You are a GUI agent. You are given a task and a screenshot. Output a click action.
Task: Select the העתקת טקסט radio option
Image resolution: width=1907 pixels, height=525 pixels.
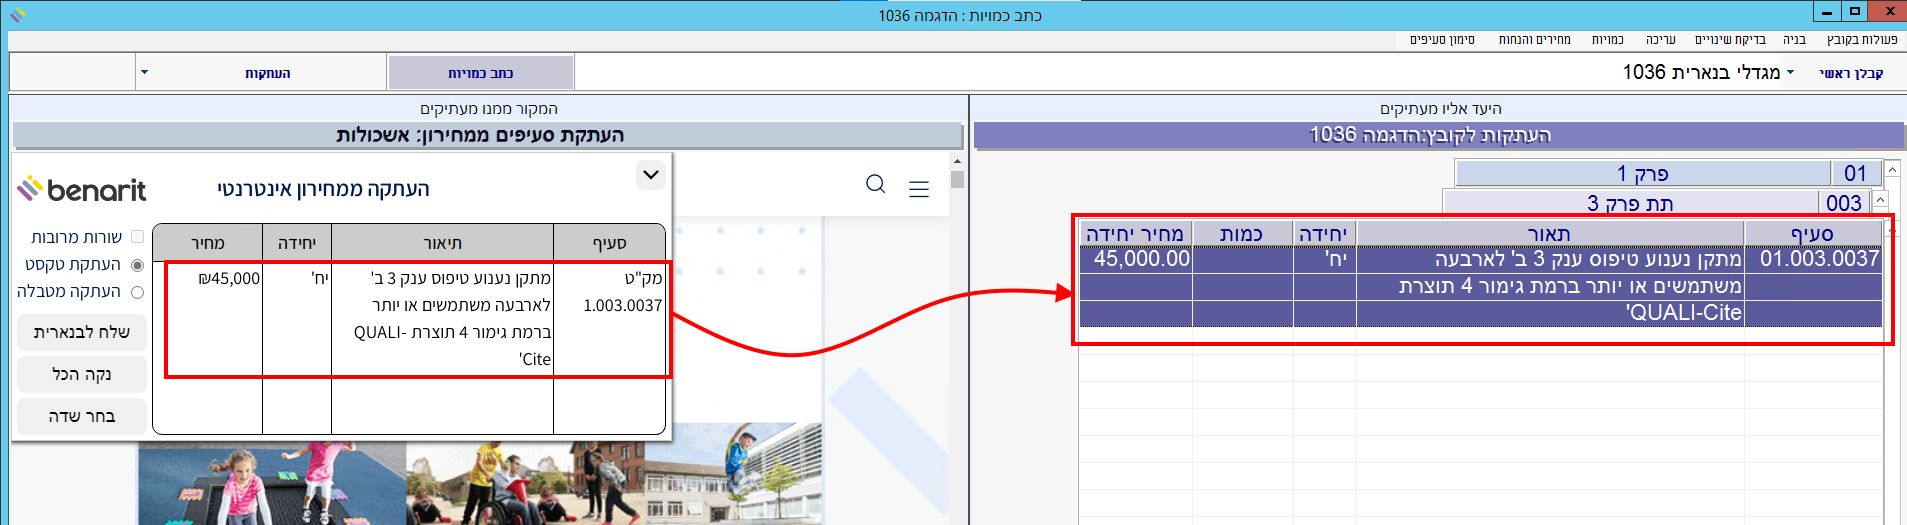[138, 265]
